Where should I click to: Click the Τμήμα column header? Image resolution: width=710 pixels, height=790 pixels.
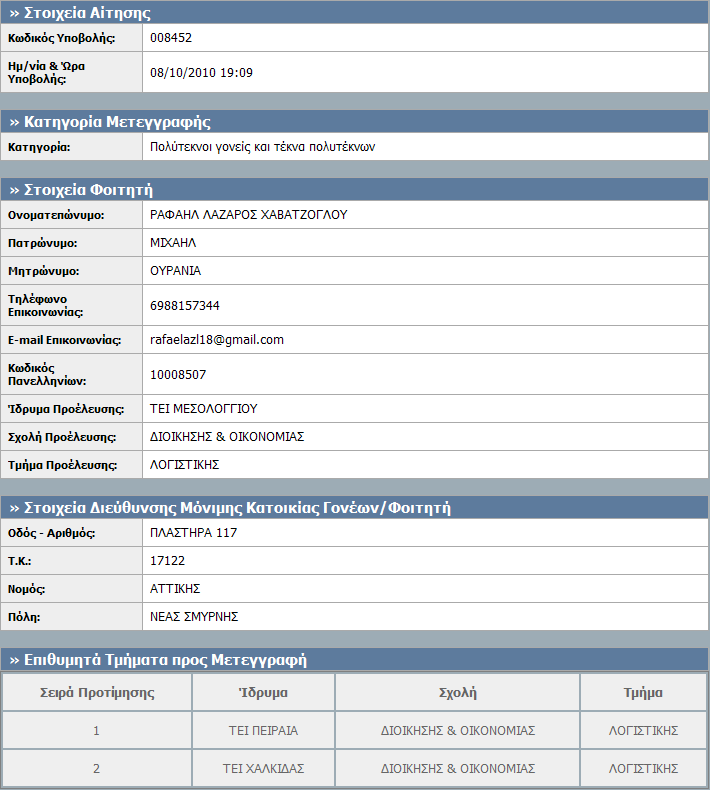point(643,693)
